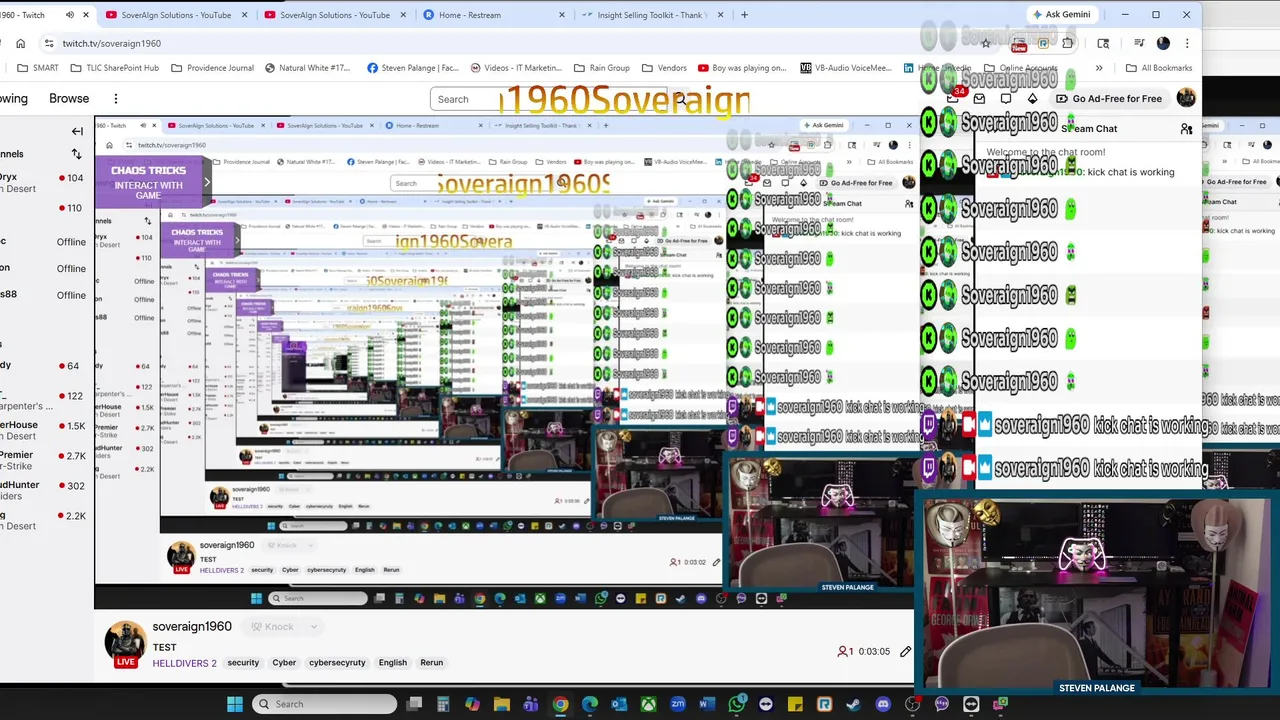The height and width of the screenshot is (720, 1280).
Task: Click the Get Bits diamond icon in Twitch header
Action: click(x=1032, y=98)
